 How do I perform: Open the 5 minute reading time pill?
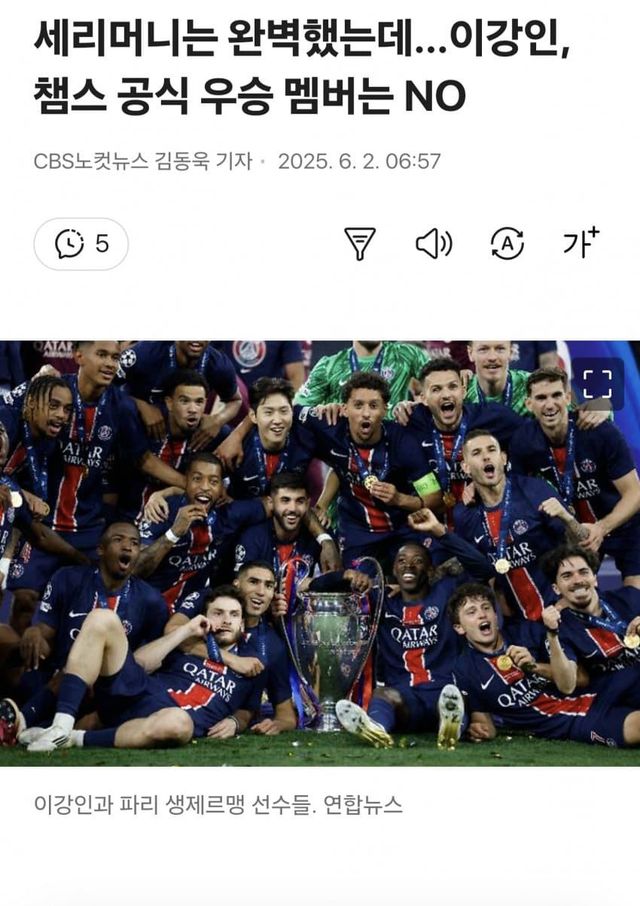[x=81, y=244]
